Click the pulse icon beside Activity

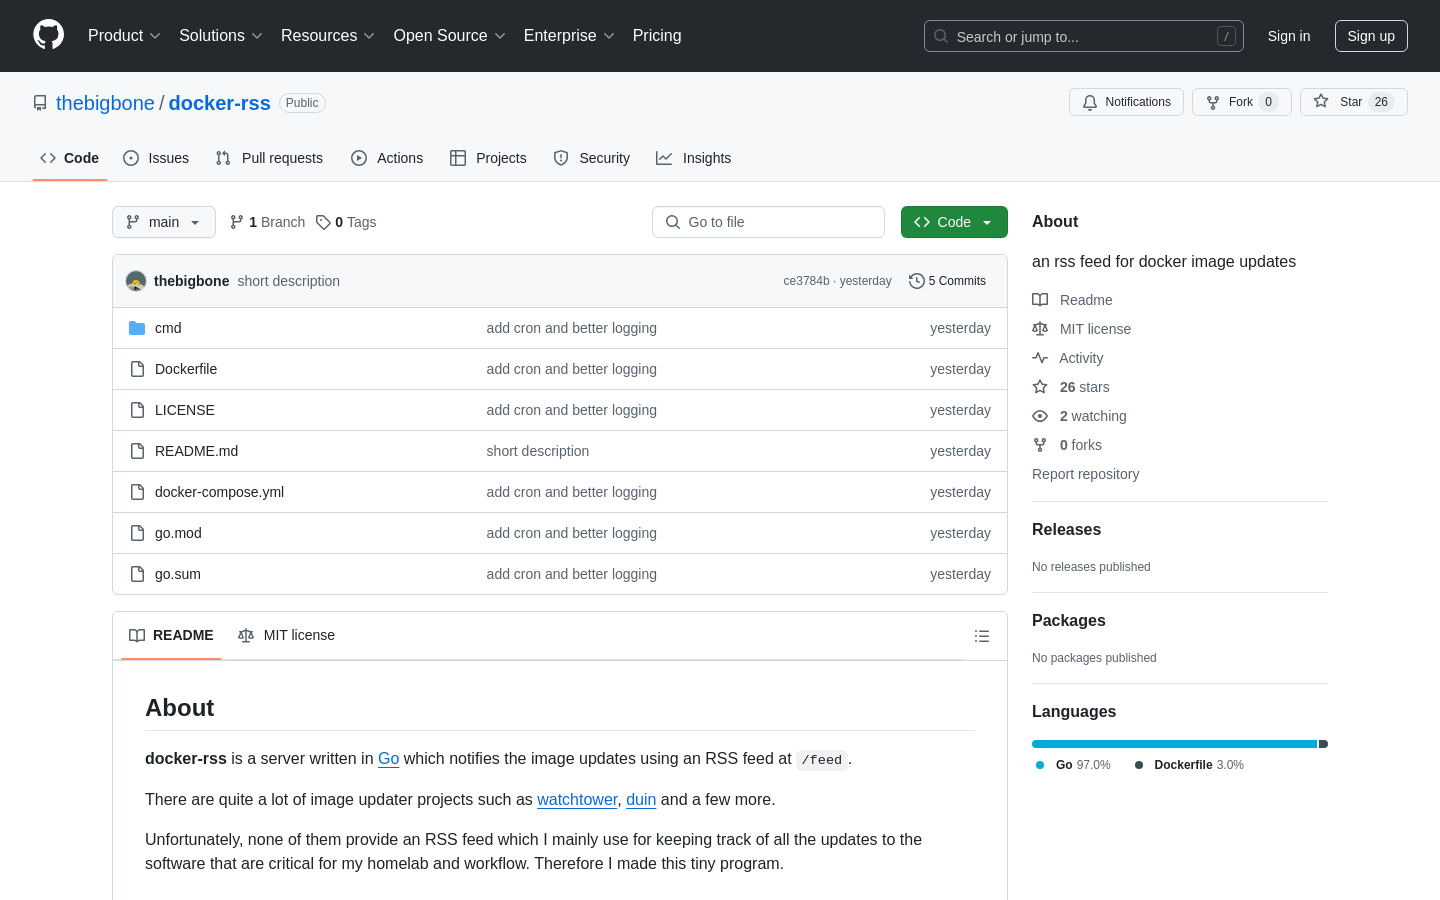click(1040, 358)
